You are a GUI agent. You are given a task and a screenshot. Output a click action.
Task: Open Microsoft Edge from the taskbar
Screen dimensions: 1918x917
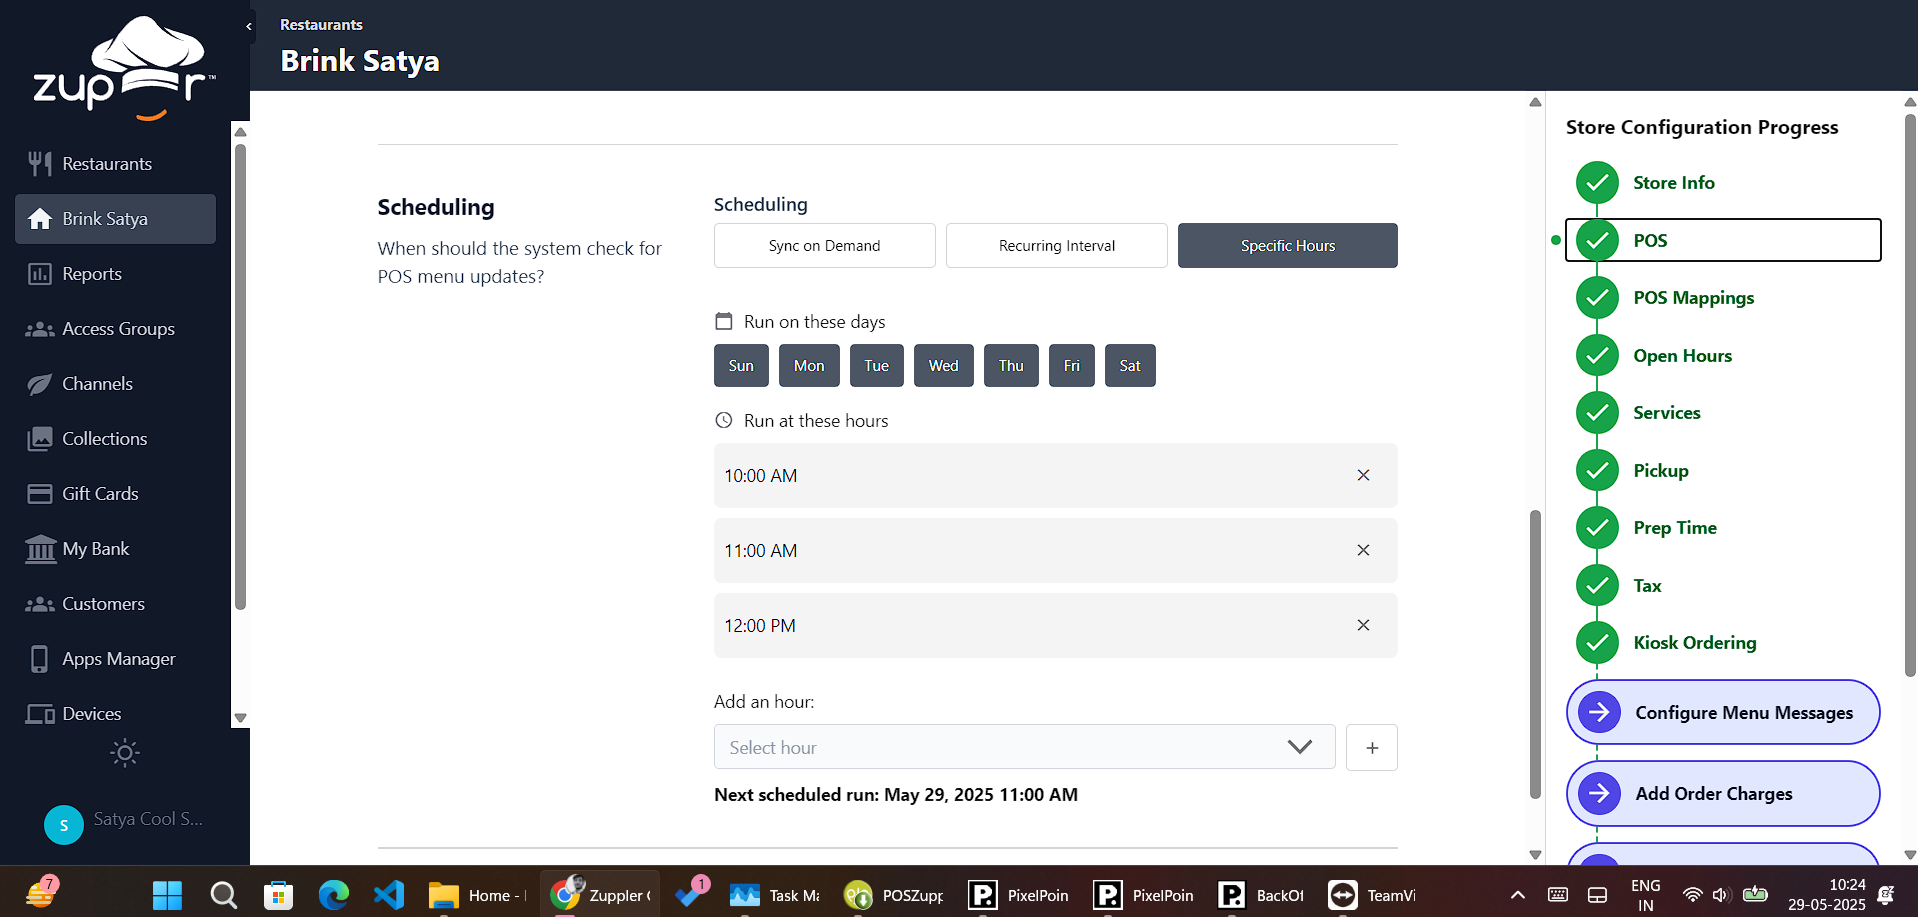tap(334, 895)
